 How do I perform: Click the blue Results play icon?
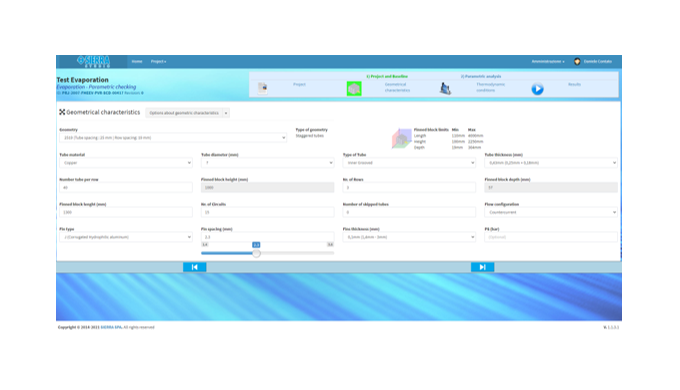(537, 89)
